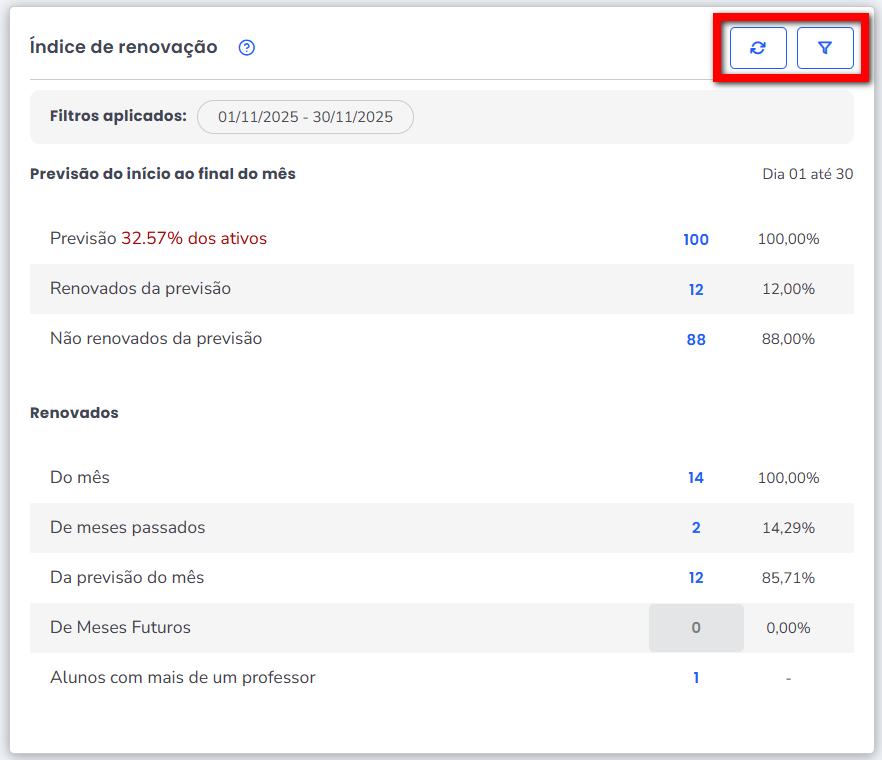The width and height of the screenshot is (882, 760).
Task: Open the 100 count for Previsão
Action: coord(696,240)
